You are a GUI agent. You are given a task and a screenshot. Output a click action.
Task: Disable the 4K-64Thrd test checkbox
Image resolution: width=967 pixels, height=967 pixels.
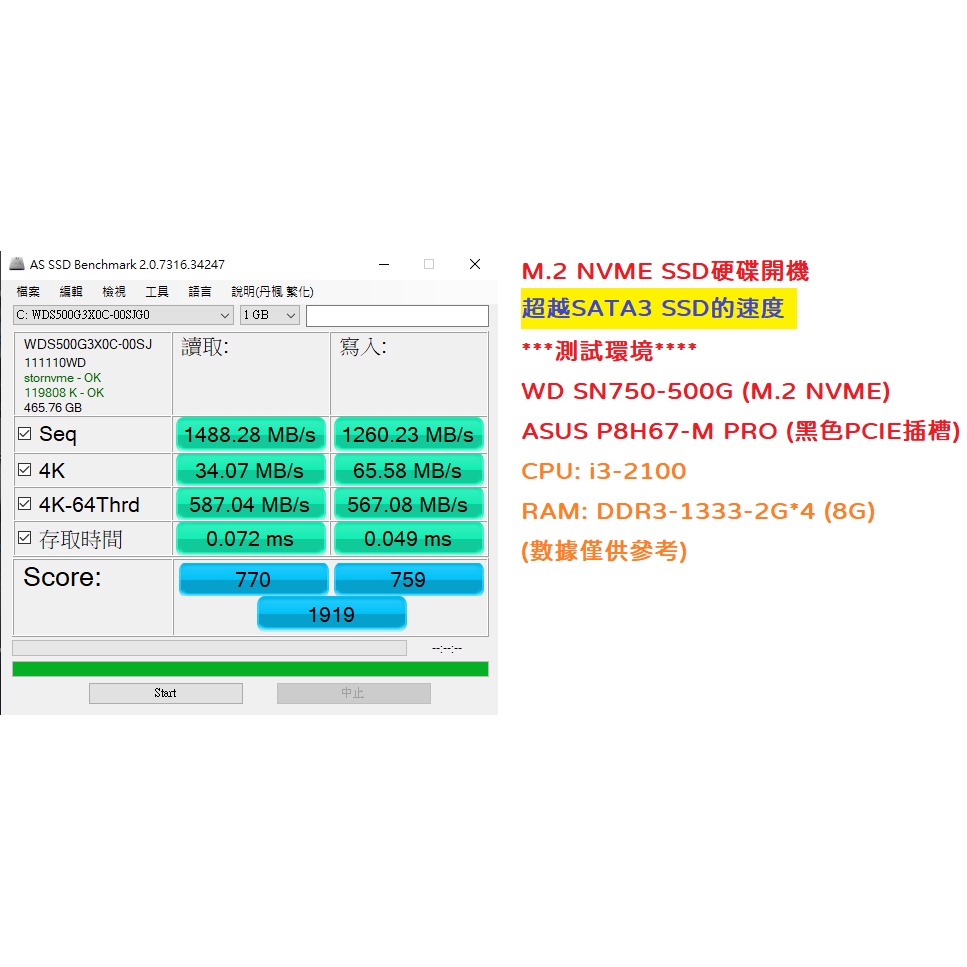[x=24, y=504]
